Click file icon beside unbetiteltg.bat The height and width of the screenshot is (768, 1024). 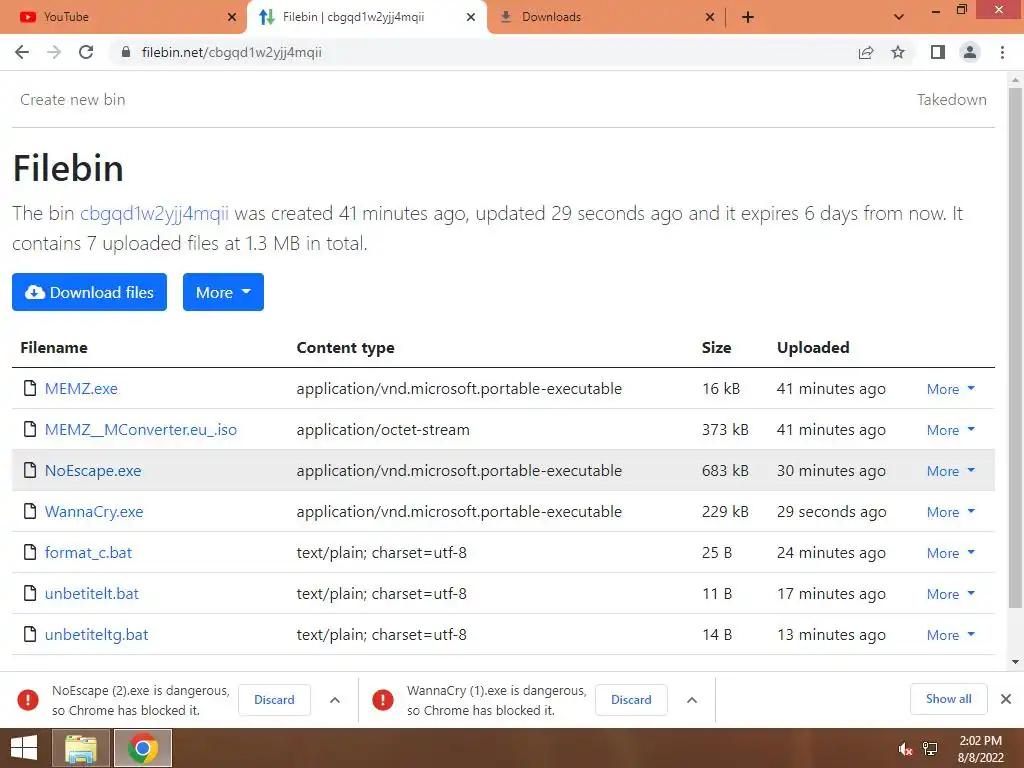[29, 634]
